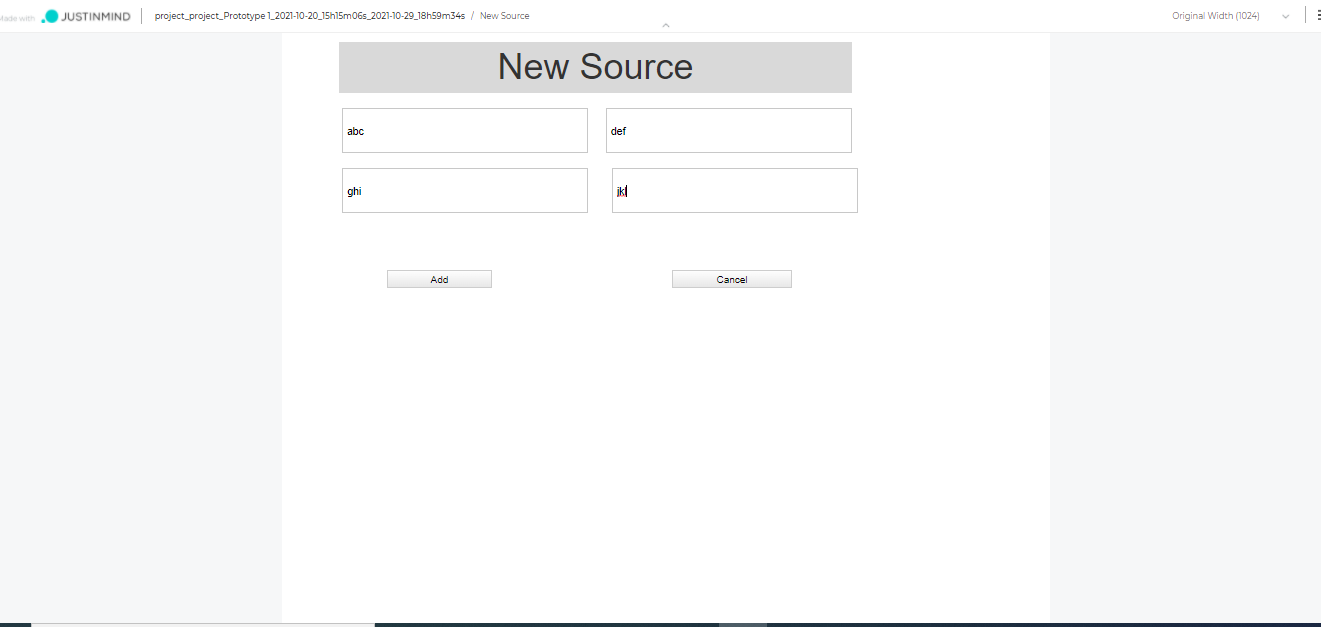Screen dimensions: 1321x627
Task: Select the project prototype name breadcrumb
Action: pyautogui.click(x=309, y=16)
